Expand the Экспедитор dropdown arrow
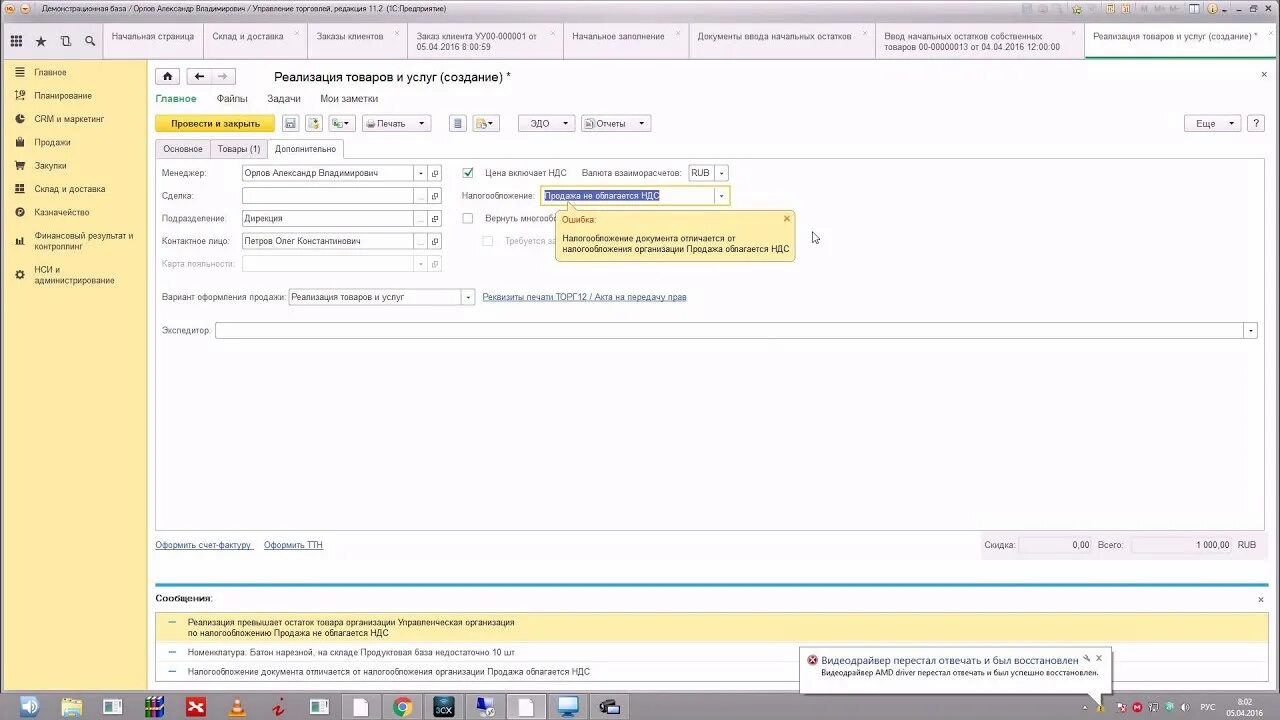The height and width of the screenshot is (720, 1280). coord(1250,331)
